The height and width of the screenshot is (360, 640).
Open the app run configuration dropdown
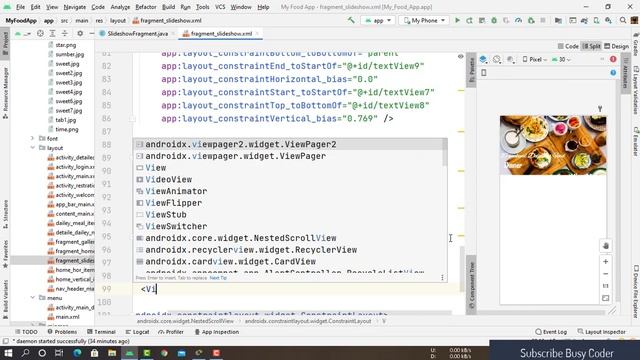tap(378, 20)
